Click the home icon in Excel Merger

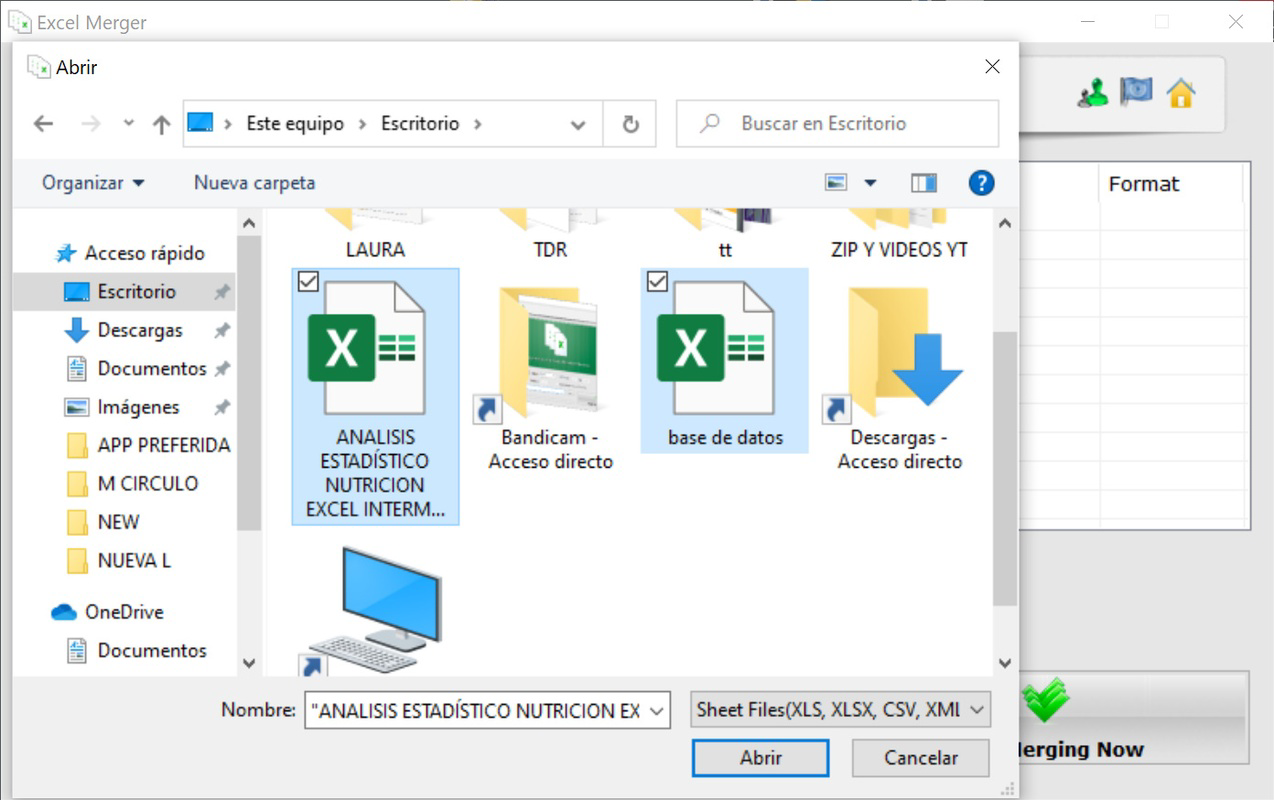[1181, 94]
